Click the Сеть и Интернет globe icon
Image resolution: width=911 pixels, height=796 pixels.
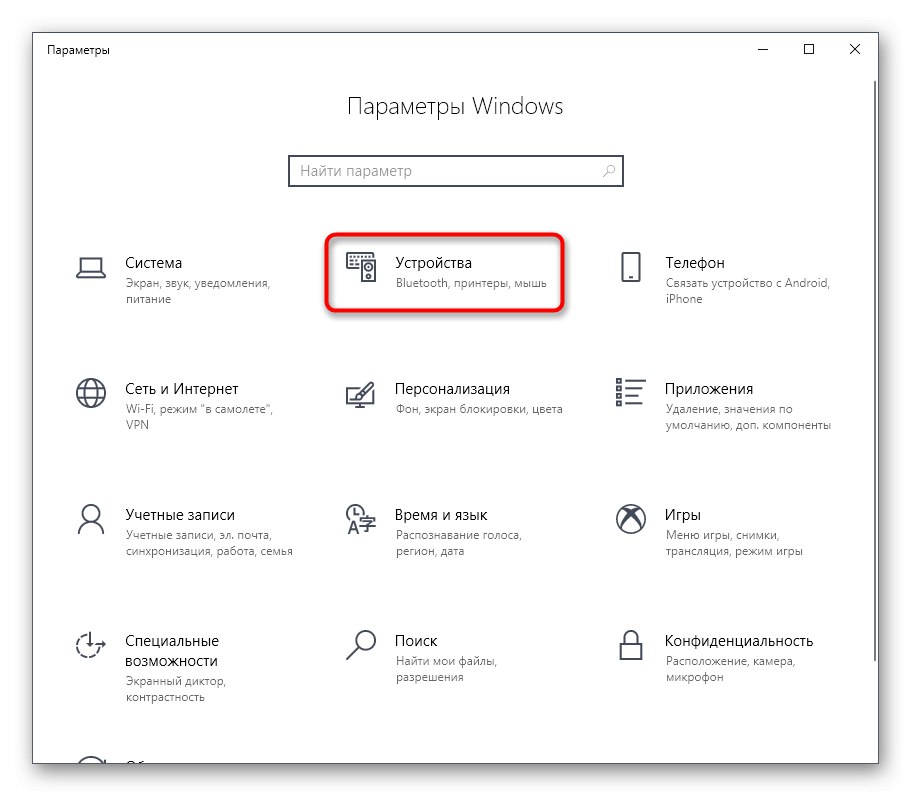pyautogui.click(x=91, y=393)
